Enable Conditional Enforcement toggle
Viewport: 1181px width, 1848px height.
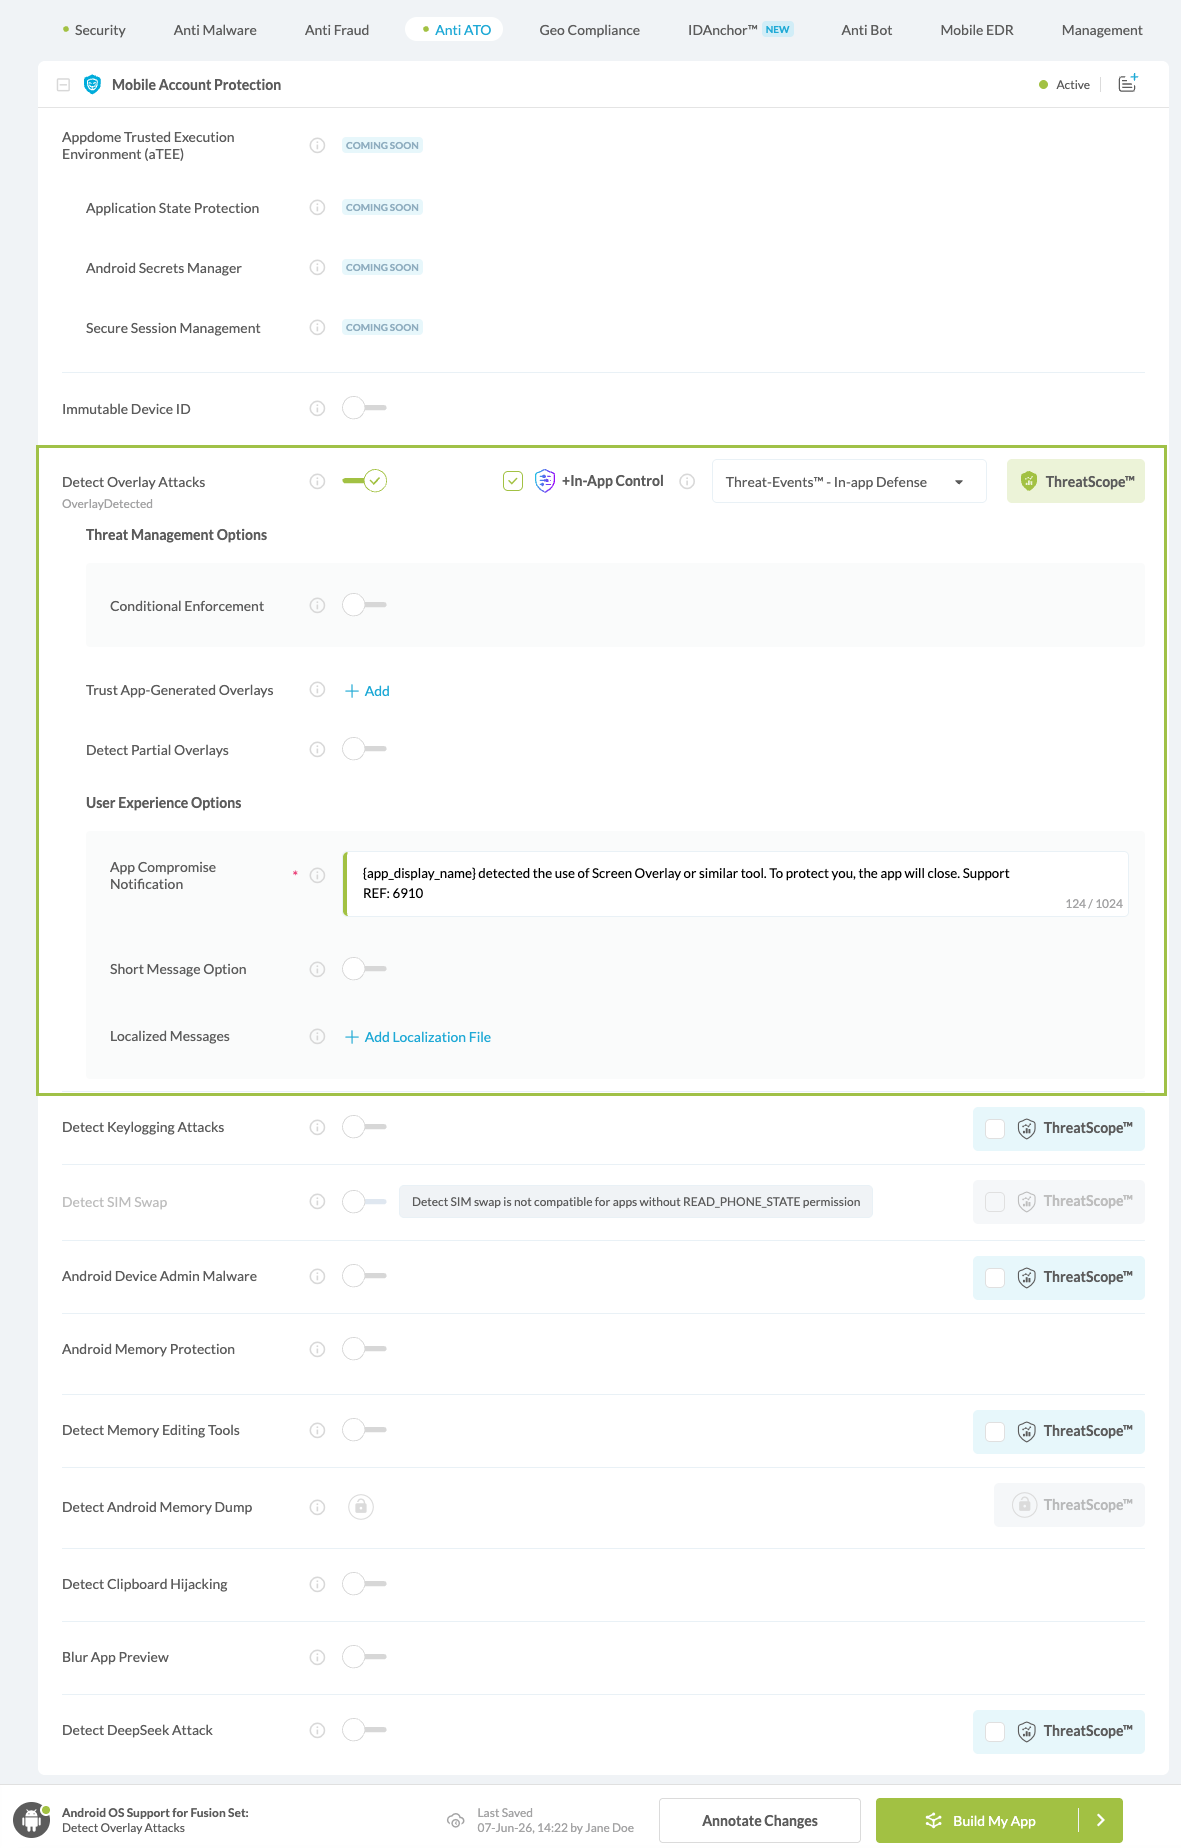[364, 605]
